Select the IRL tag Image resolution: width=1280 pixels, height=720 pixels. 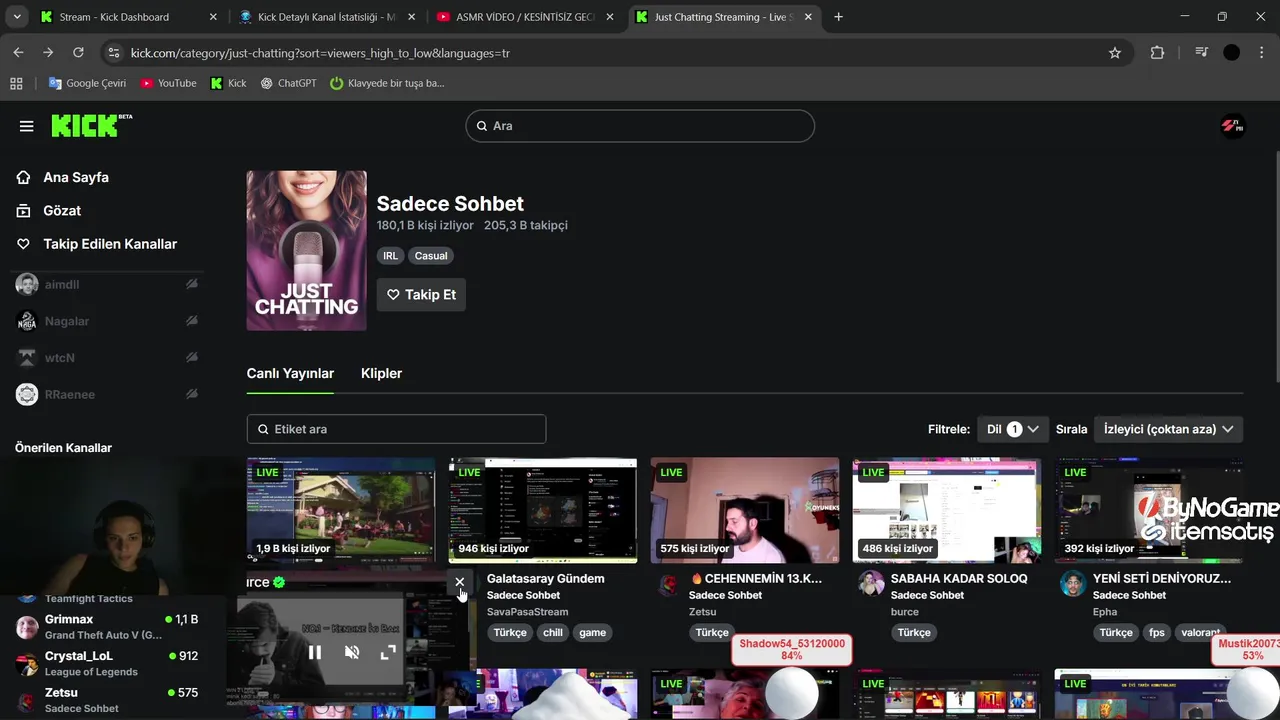390,256
